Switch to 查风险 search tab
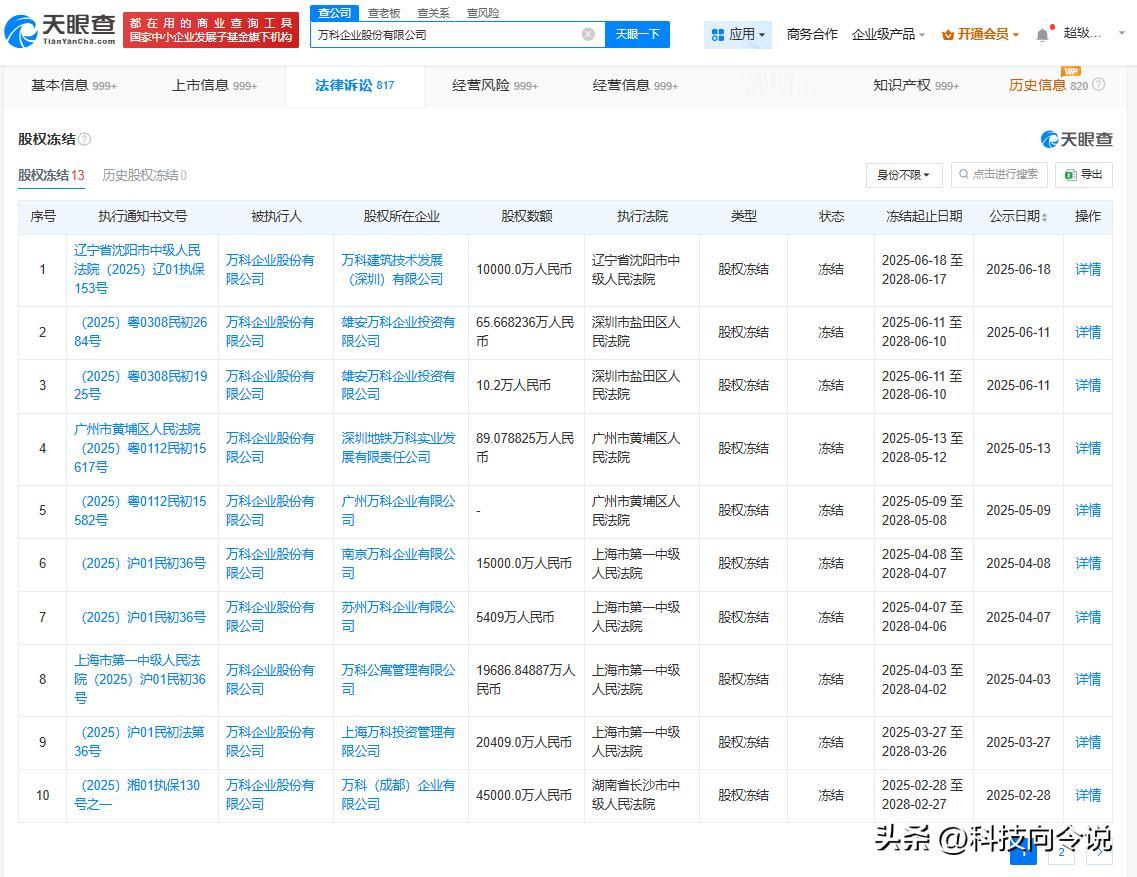The image size is (1137, 877). (483, 13)
